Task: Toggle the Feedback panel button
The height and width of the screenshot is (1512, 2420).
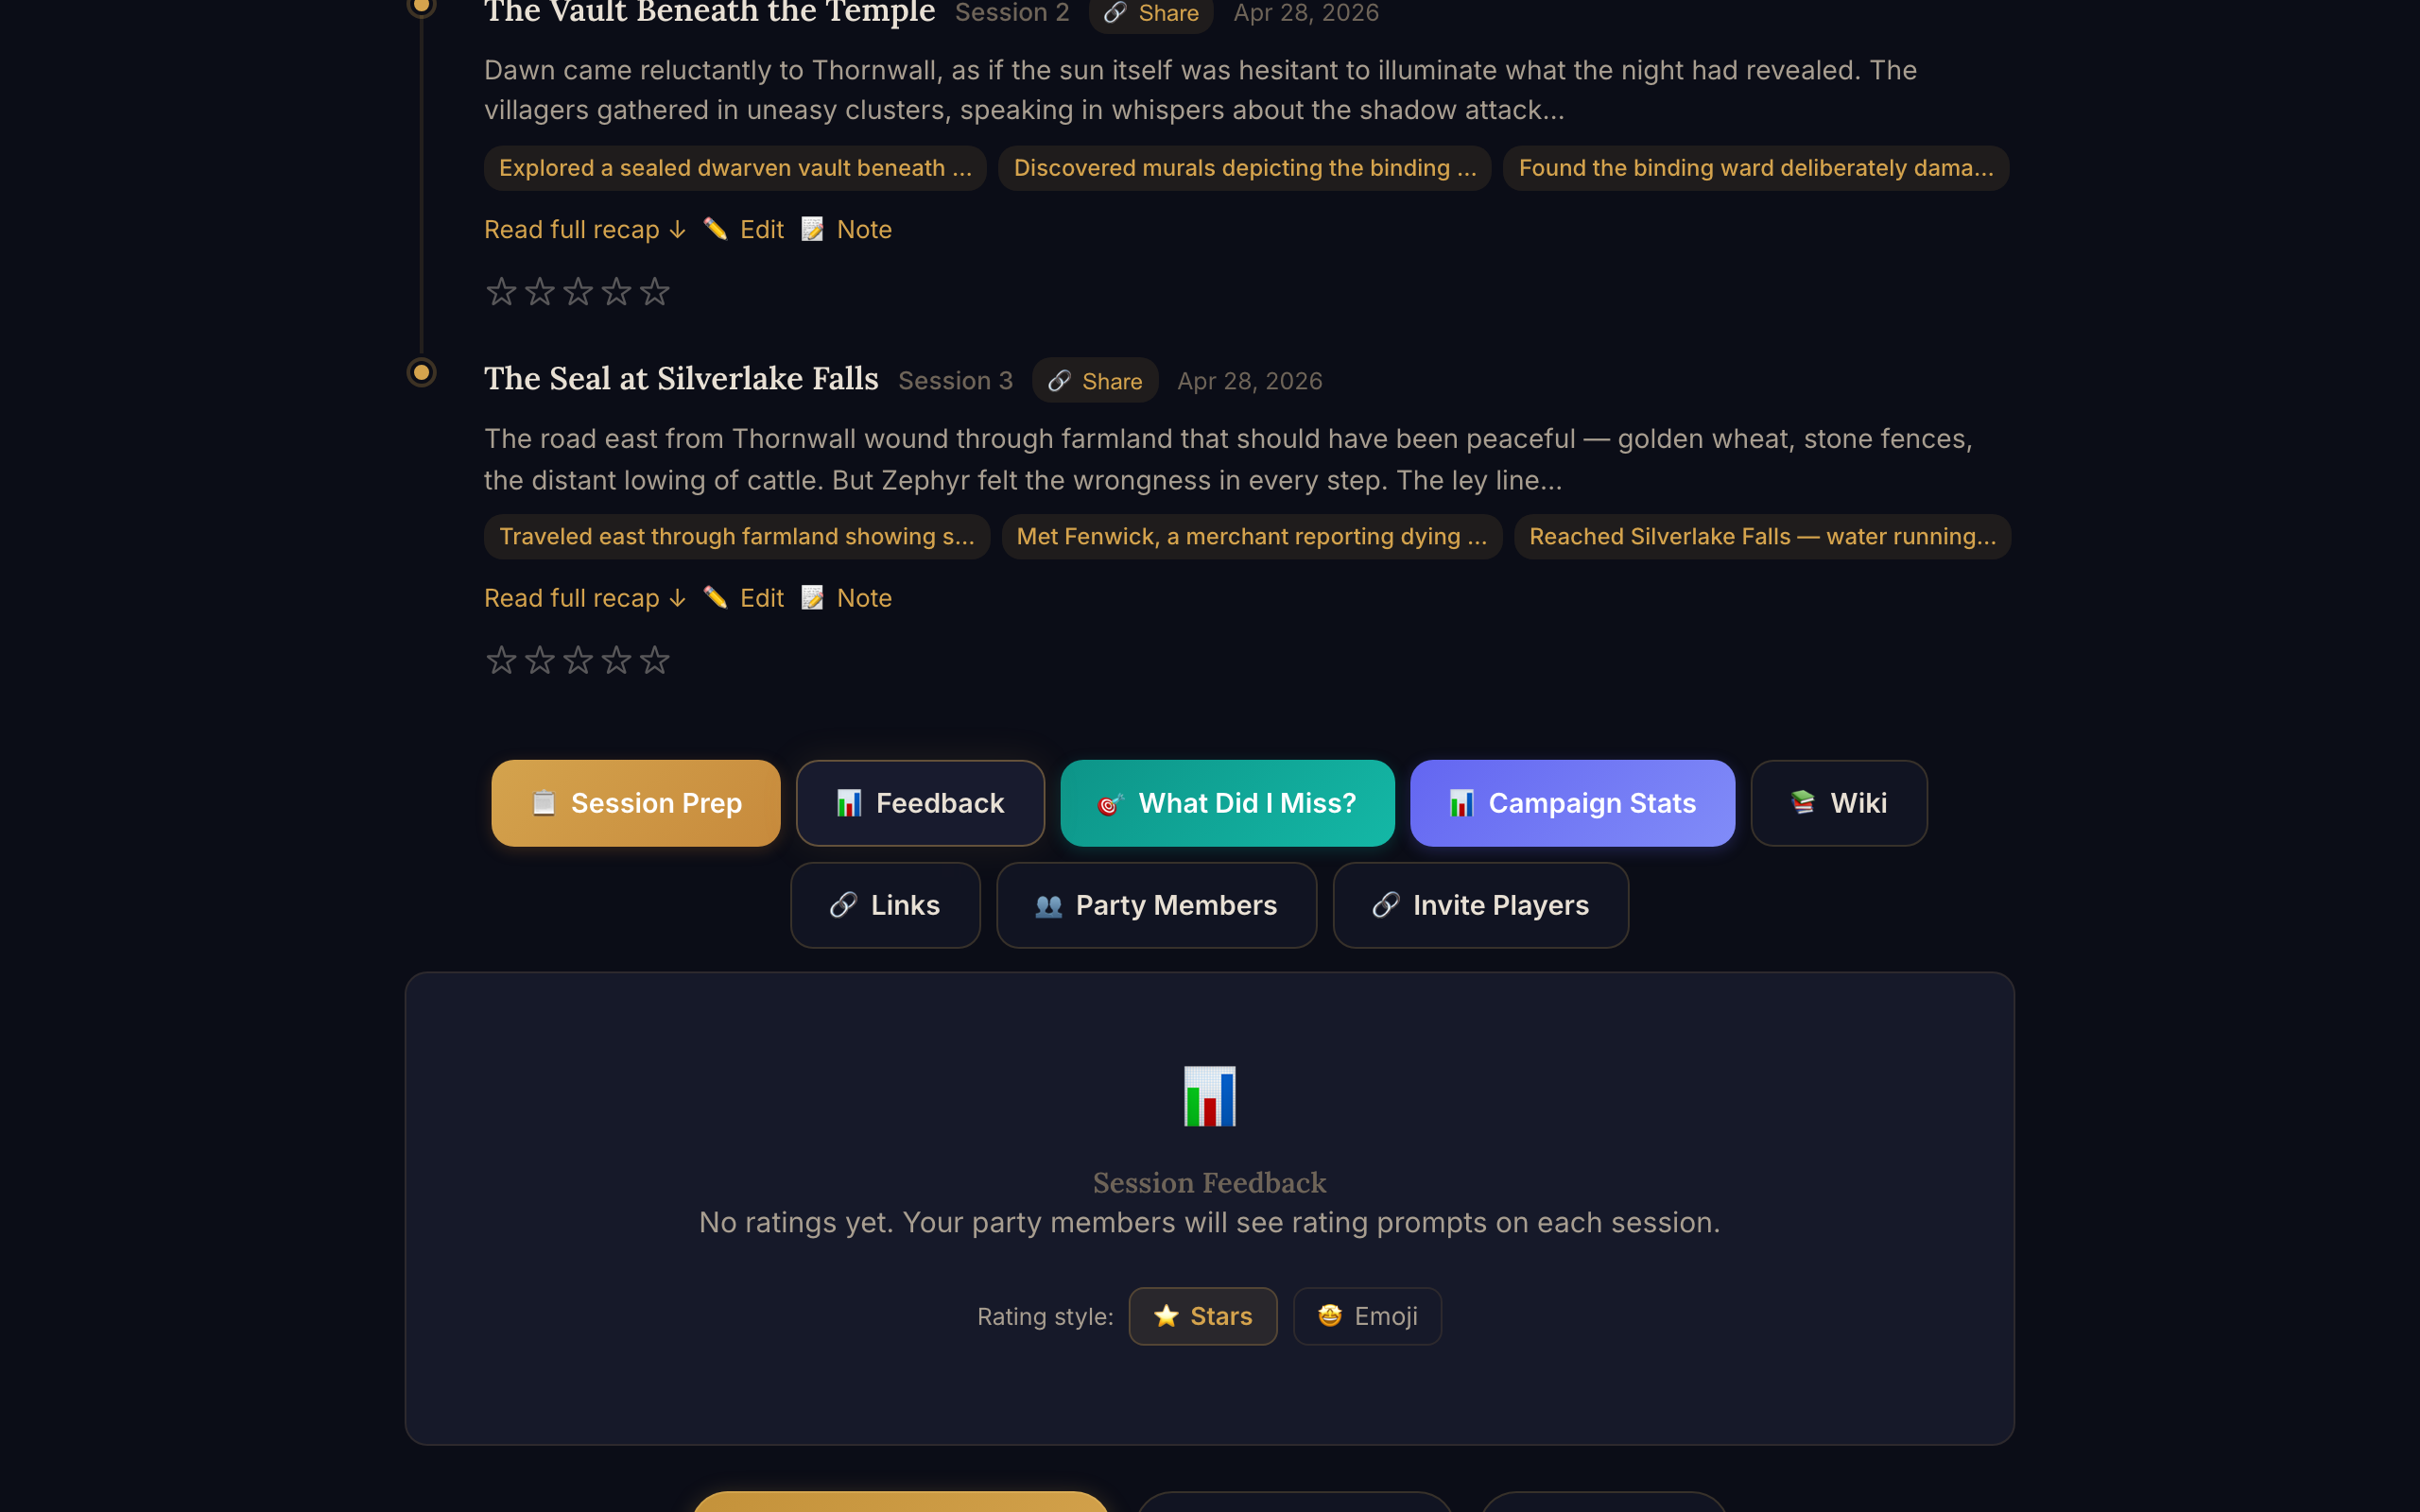Action: [x=920, y=803]
